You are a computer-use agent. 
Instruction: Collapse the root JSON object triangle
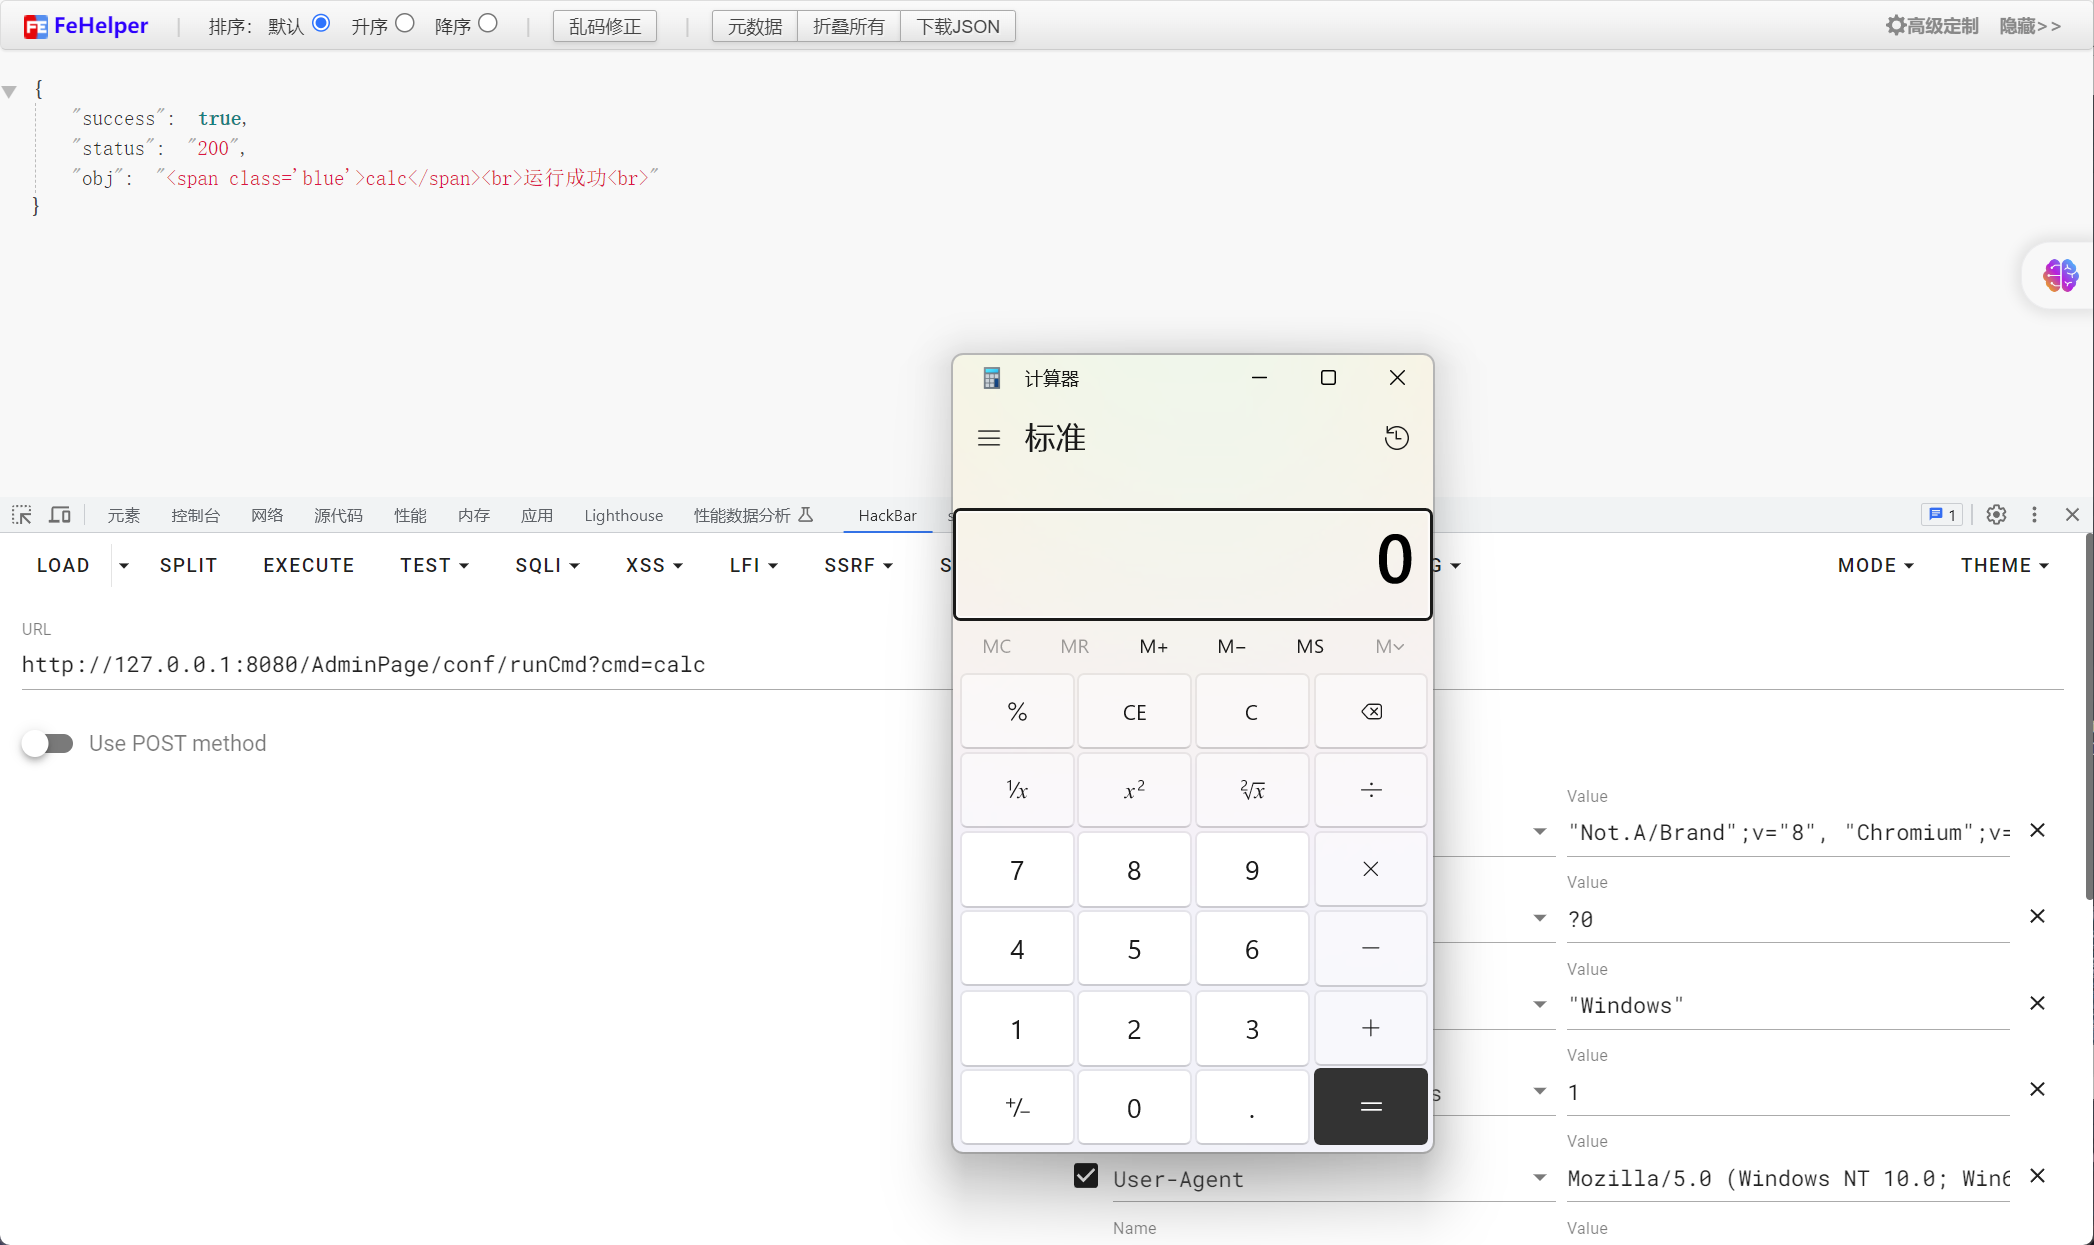point(10,92)
